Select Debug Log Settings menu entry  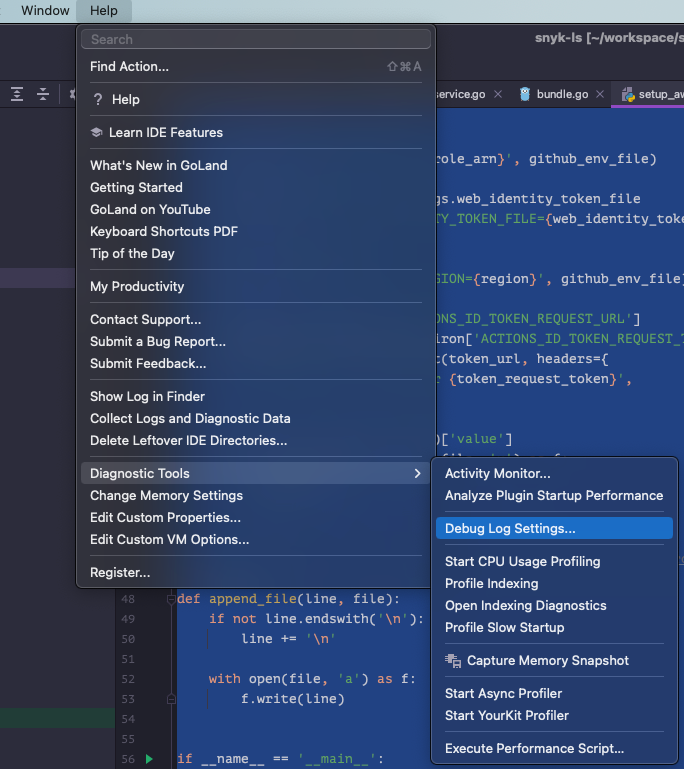(x=510, y=529)
